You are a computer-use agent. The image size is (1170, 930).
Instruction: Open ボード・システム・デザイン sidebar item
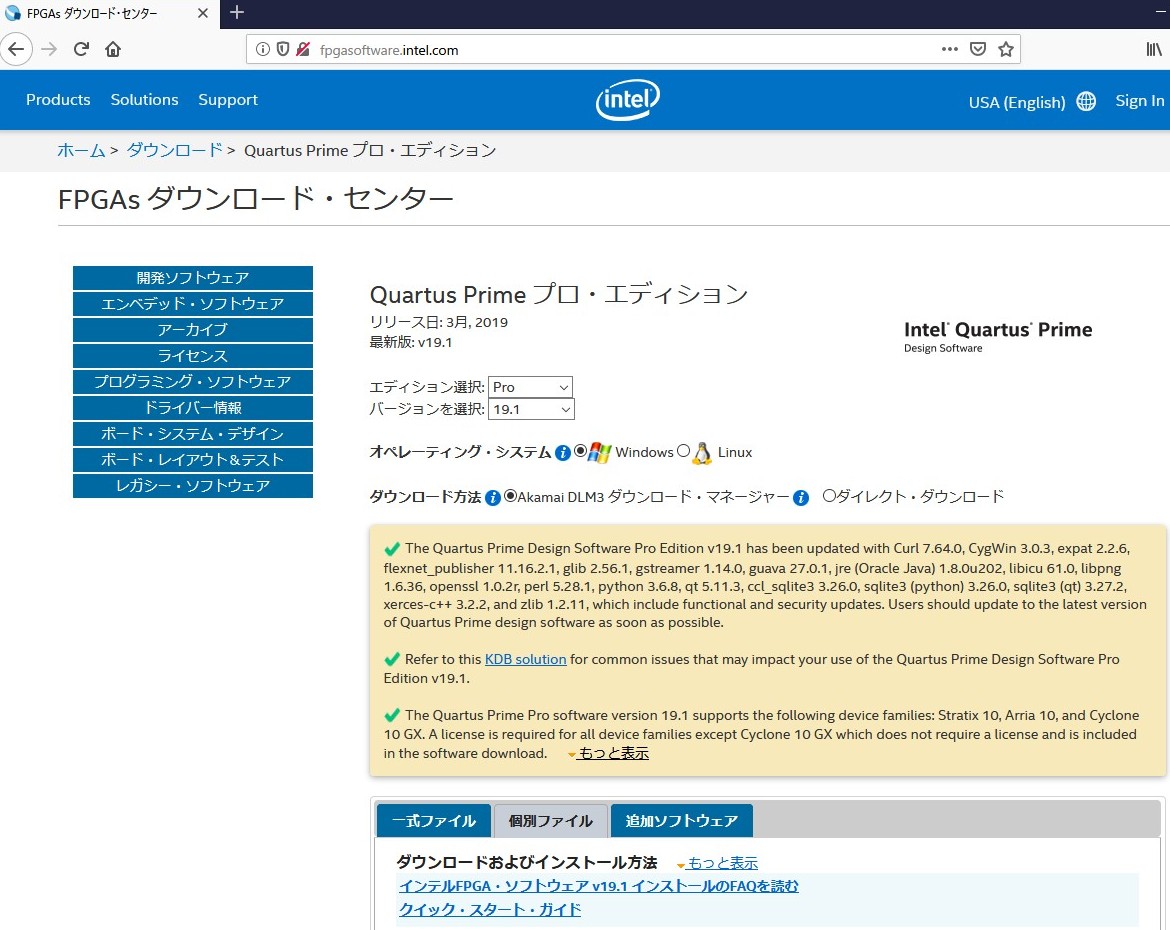tap(193, 434)
